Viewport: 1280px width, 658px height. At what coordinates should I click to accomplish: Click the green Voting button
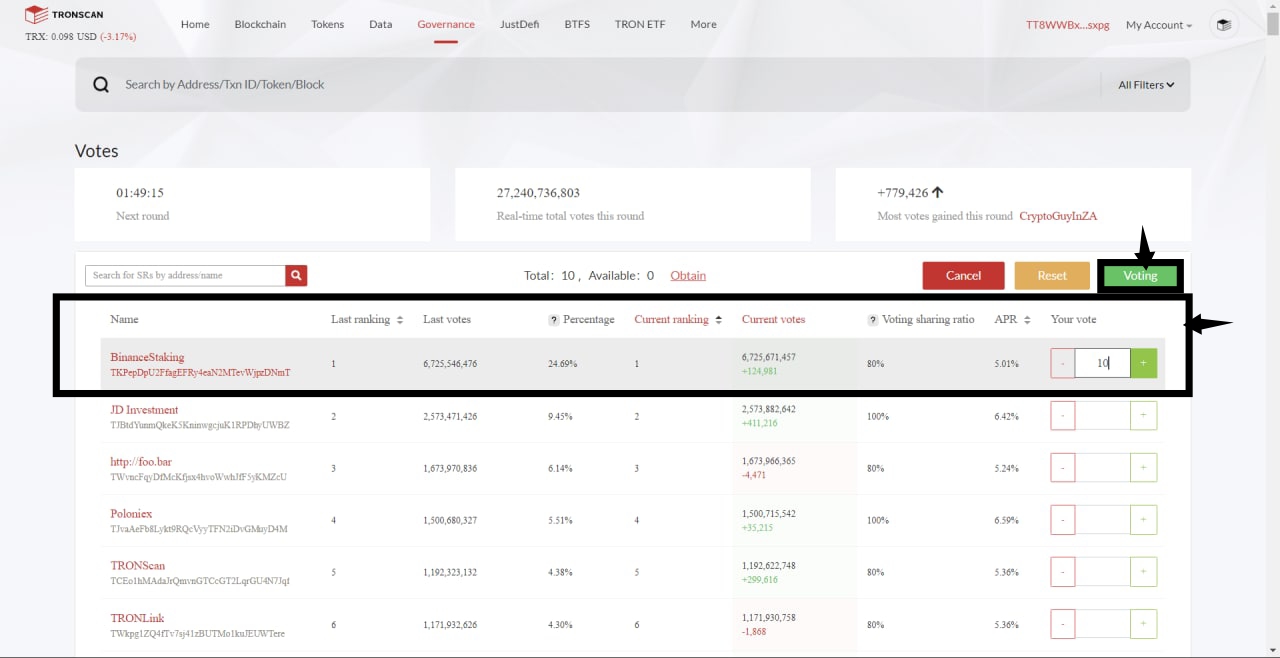pos(1140,276)
